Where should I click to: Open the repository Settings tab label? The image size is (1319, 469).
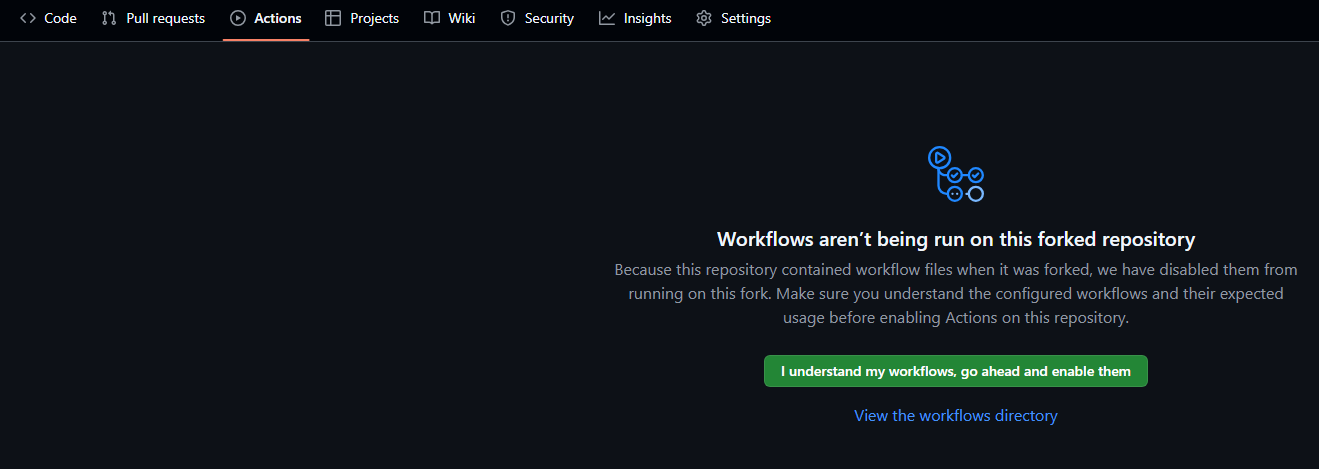click(745, 18)
